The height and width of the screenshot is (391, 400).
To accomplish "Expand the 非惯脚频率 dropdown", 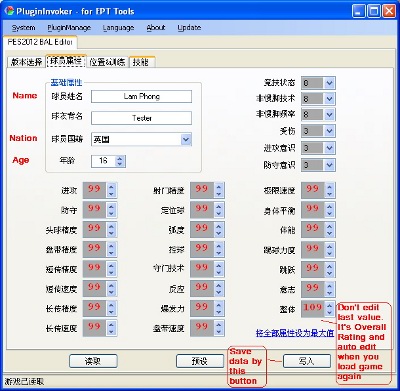I will tap(329, 115).
